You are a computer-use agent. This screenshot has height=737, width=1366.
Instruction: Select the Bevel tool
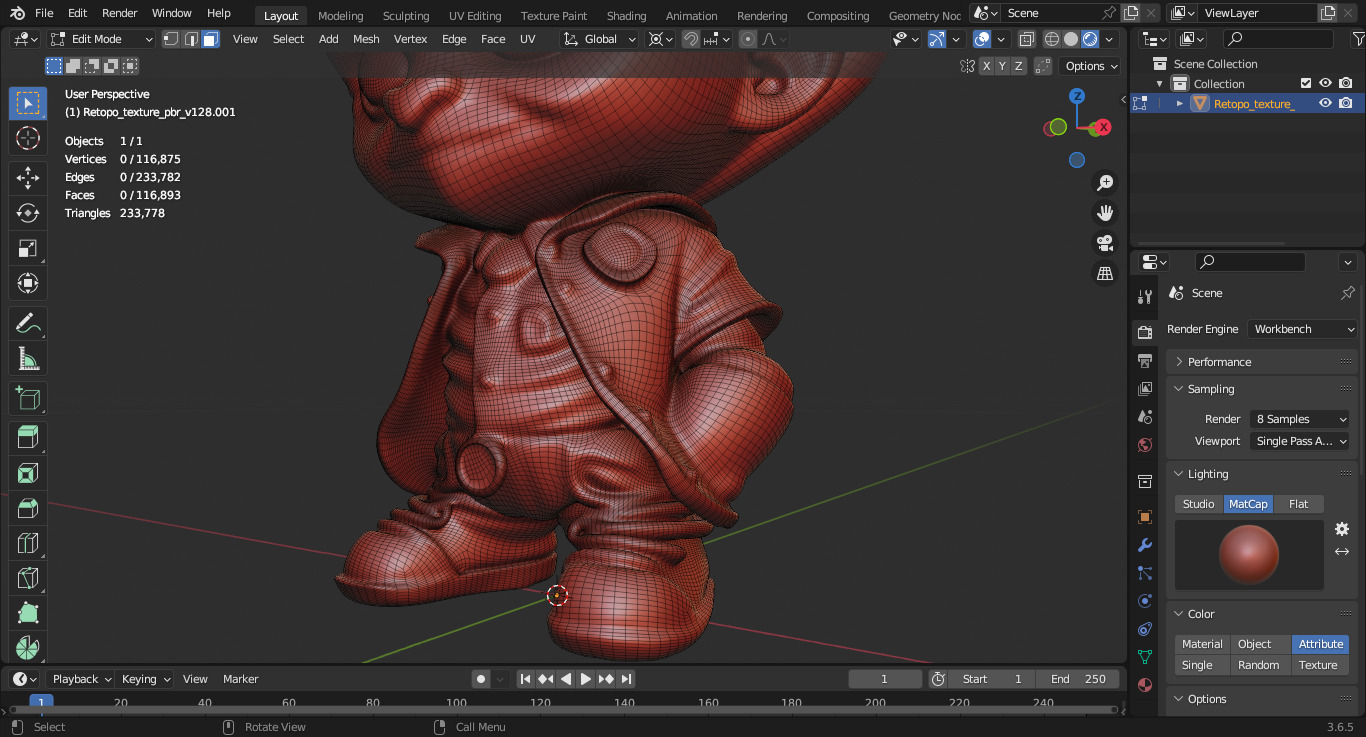tap(28, 507)
